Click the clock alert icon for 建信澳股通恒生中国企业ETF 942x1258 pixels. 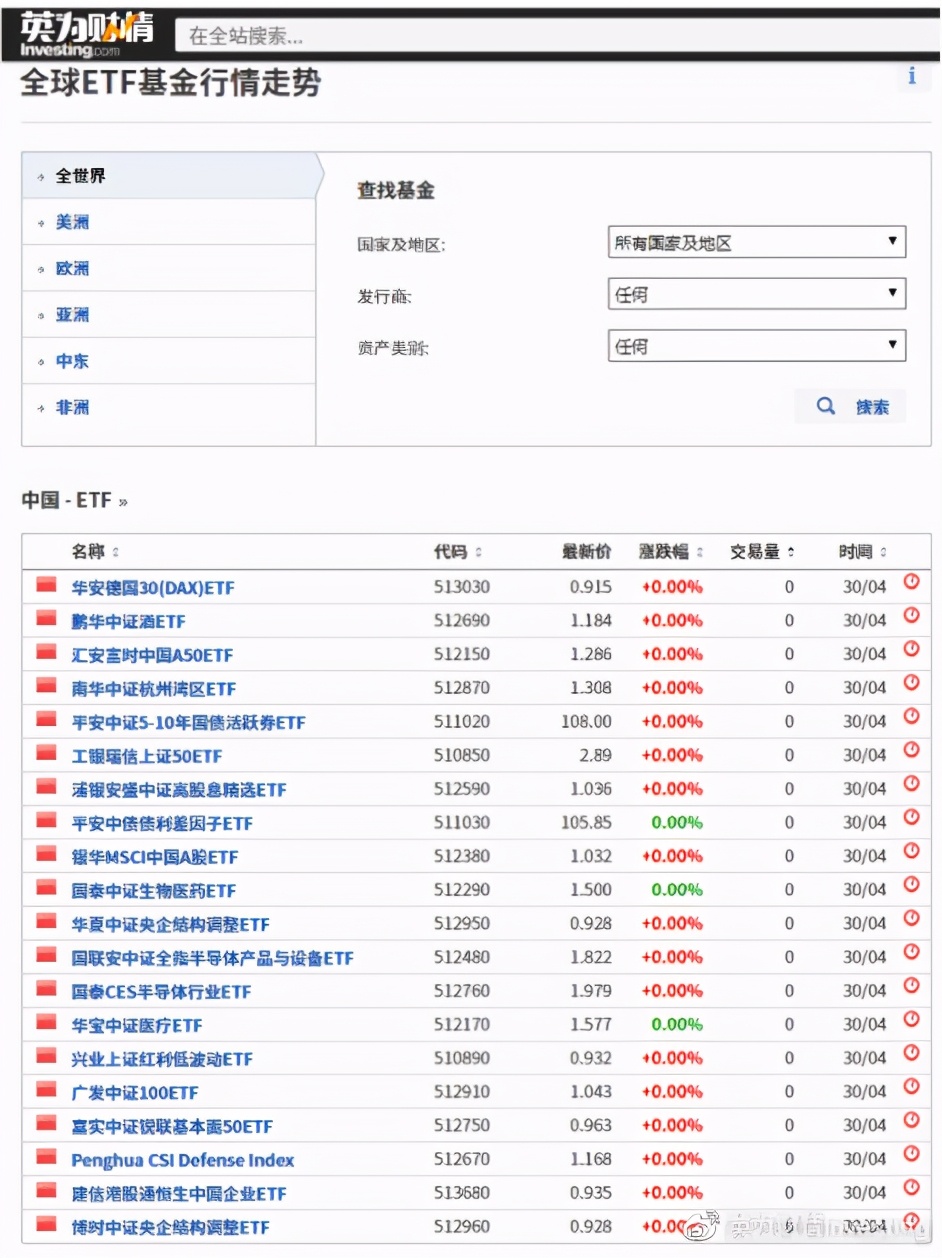(x=911, y=1189)
